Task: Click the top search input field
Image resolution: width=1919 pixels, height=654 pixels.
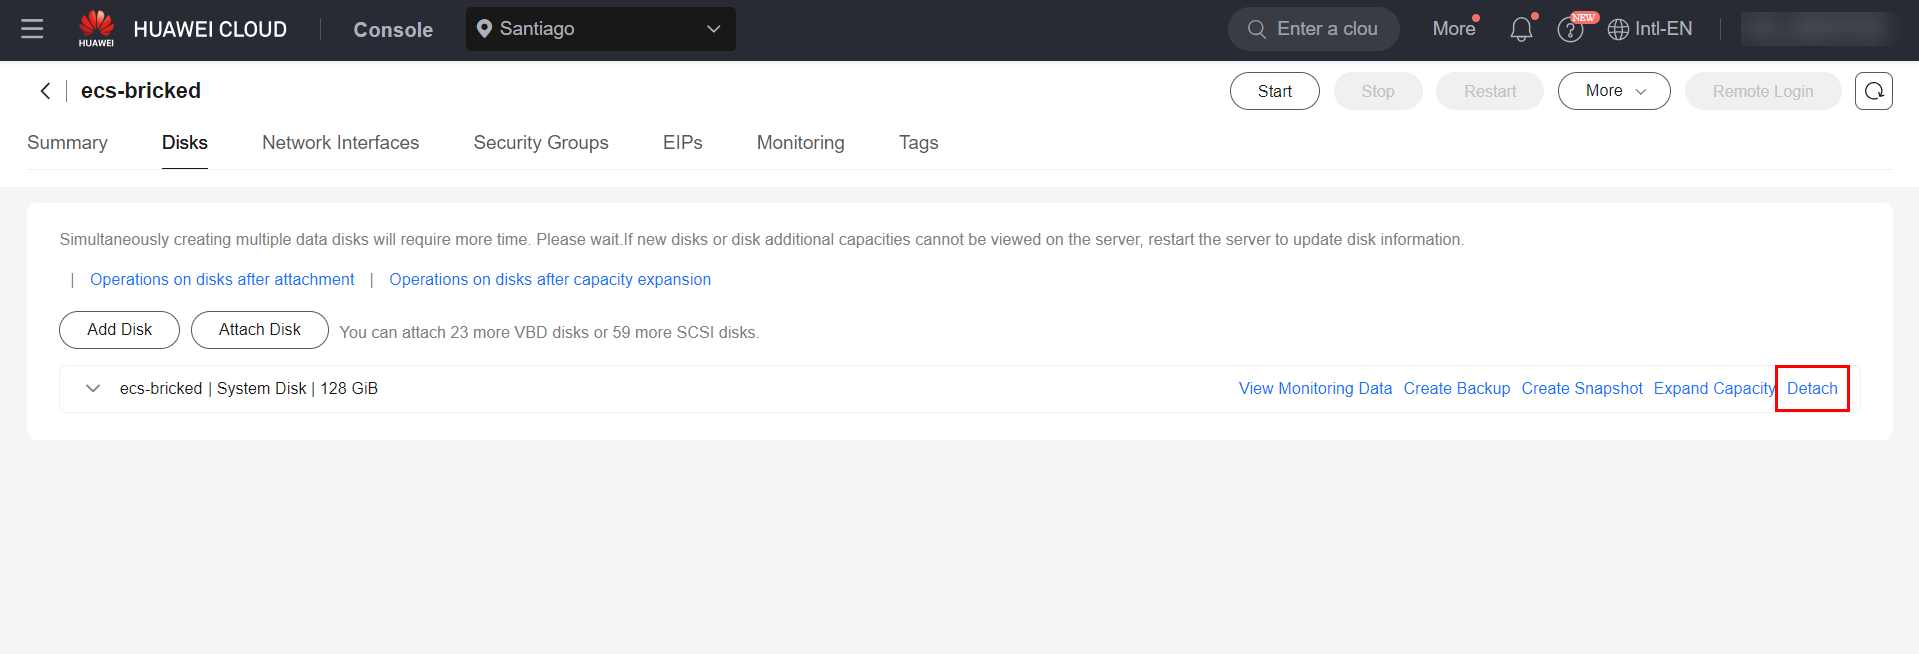Action: [1327, 29]
